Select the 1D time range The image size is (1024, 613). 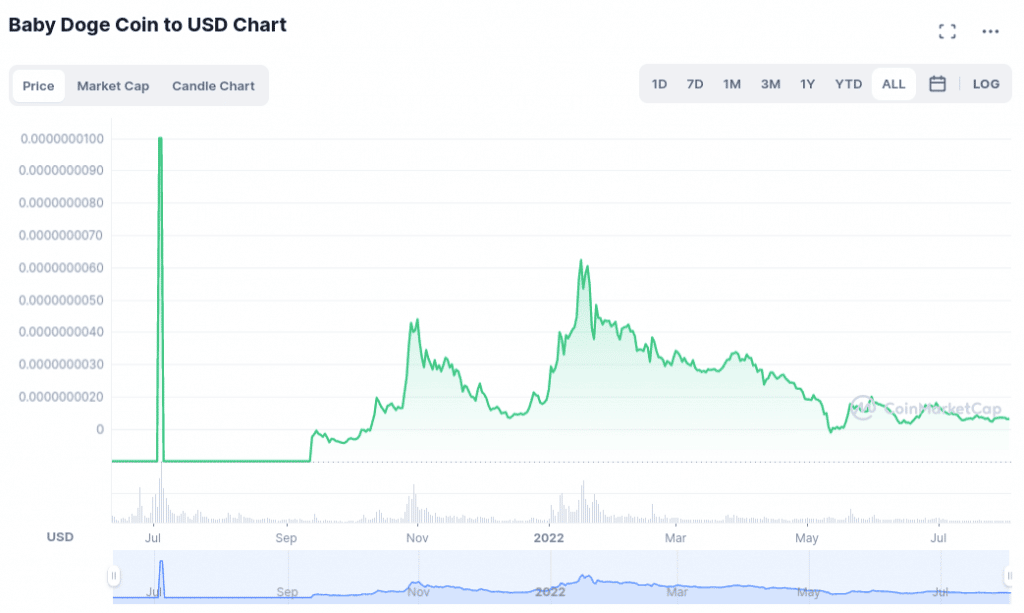pos(659,84)
